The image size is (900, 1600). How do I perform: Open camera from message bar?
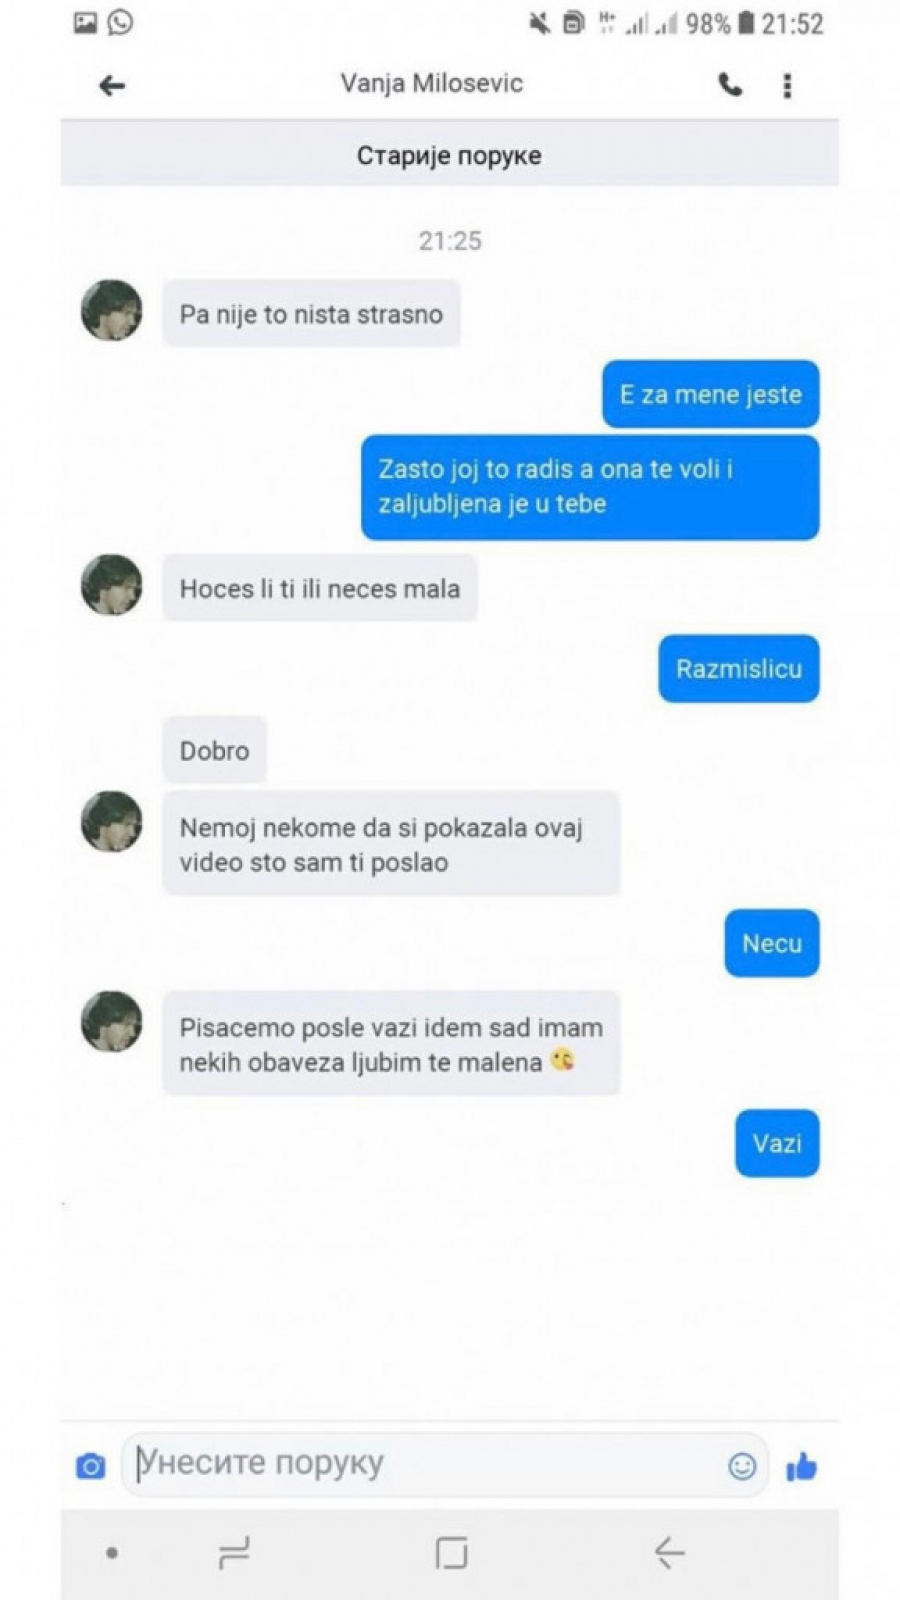pos(90,1466)
